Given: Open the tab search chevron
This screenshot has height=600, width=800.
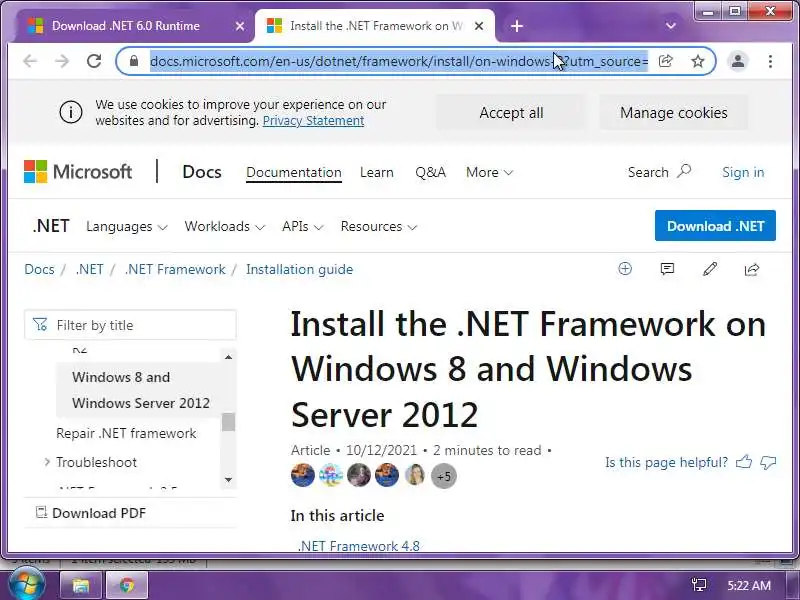Looking at the screenshot, I should click(x=671, y=26).
